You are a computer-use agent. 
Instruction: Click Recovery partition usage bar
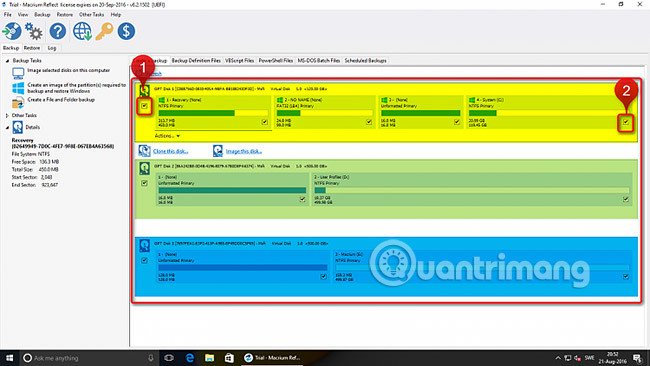coord(213,113)
